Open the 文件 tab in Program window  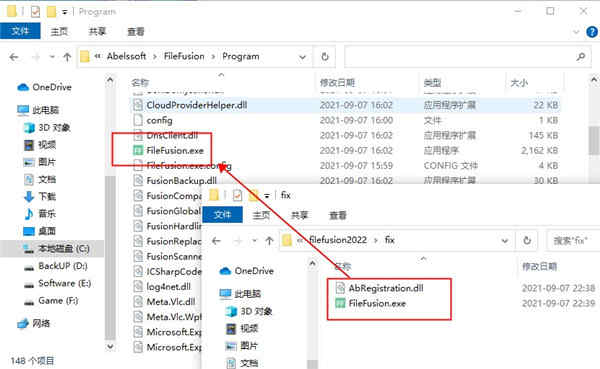pyautogui.click(x=20, y=31)
